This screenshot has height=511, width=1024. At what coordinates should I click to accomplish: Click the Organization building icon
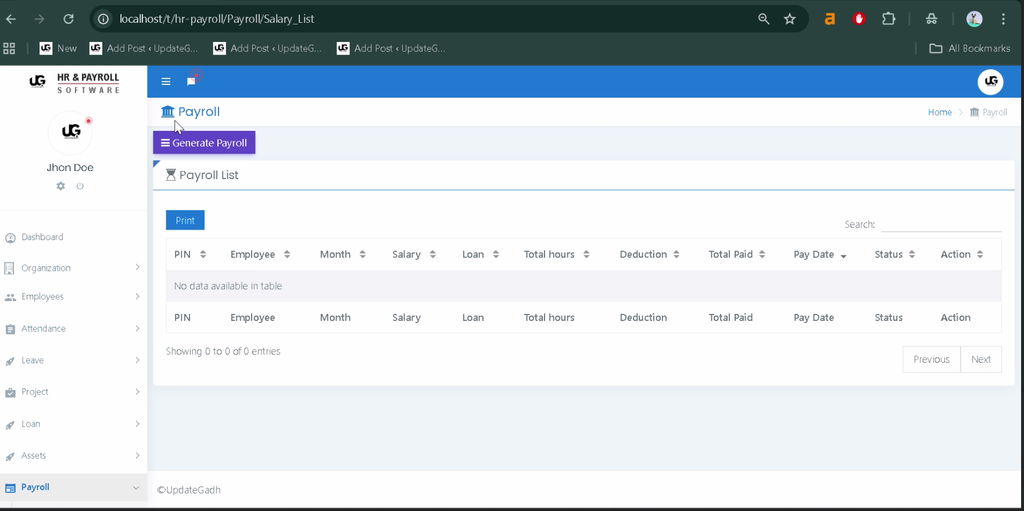9,269
